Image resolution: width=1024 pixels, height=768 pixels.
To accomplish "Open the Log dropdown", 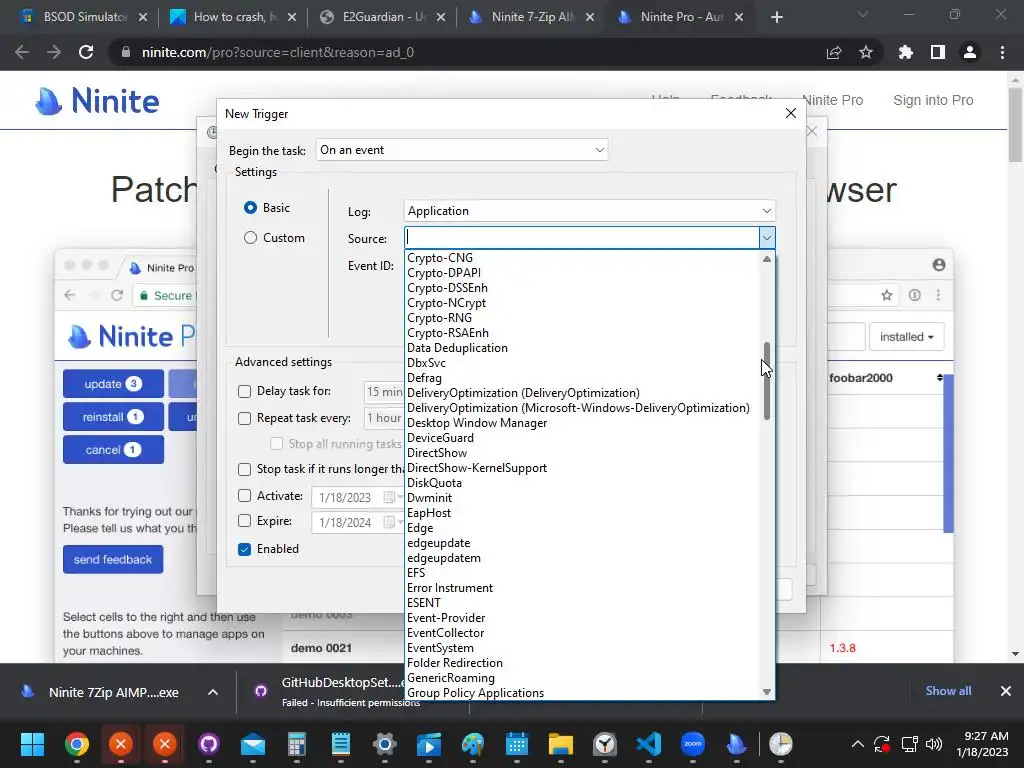I will 590,211.
